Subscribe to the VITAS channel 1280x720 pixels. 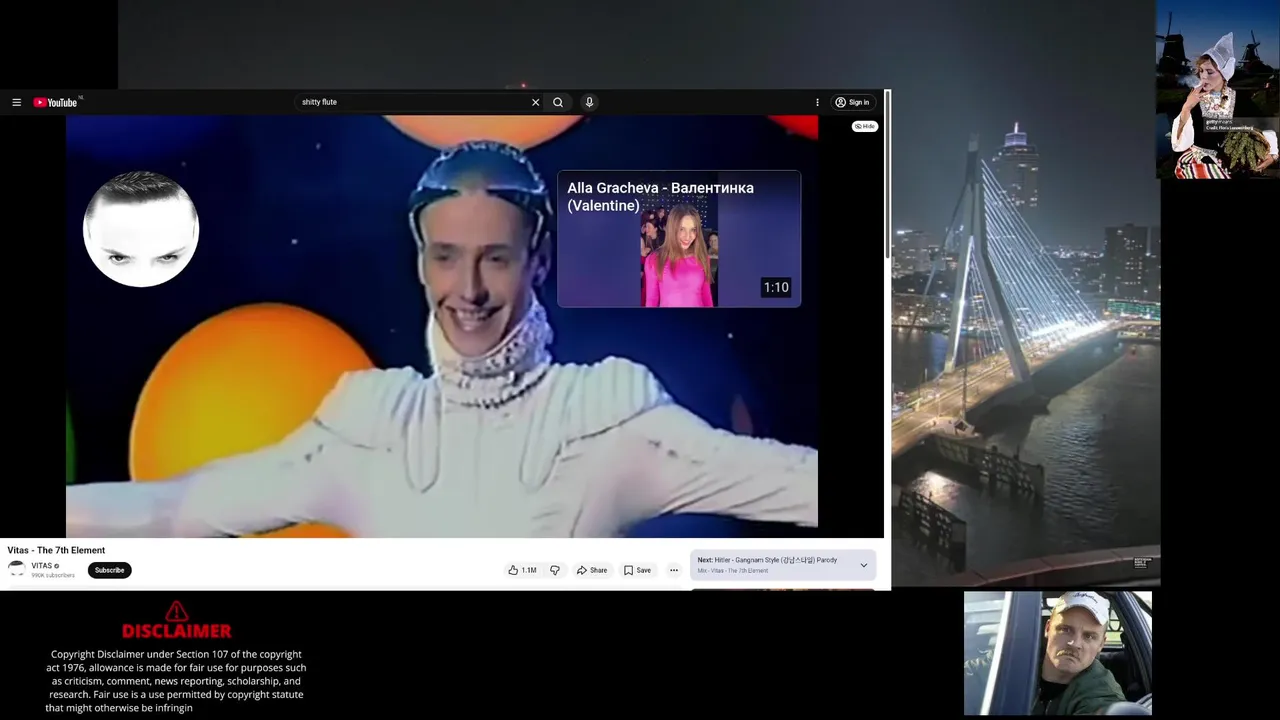click(110, 570)
